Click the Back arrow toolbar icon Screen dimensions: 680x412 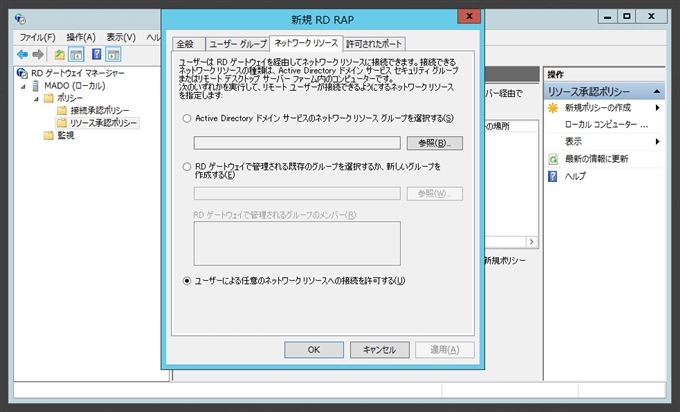pyautogui.click(x=22, y=55)
